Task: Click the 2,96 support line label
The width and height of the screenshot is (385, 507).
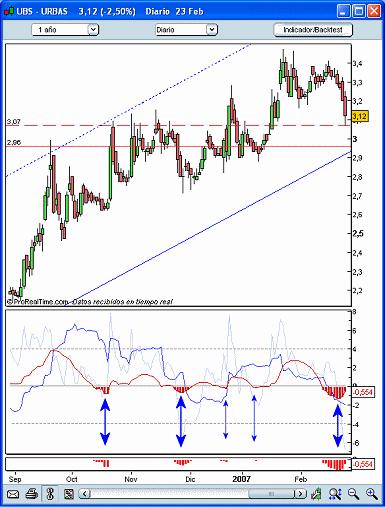Action: click(14, 143)
